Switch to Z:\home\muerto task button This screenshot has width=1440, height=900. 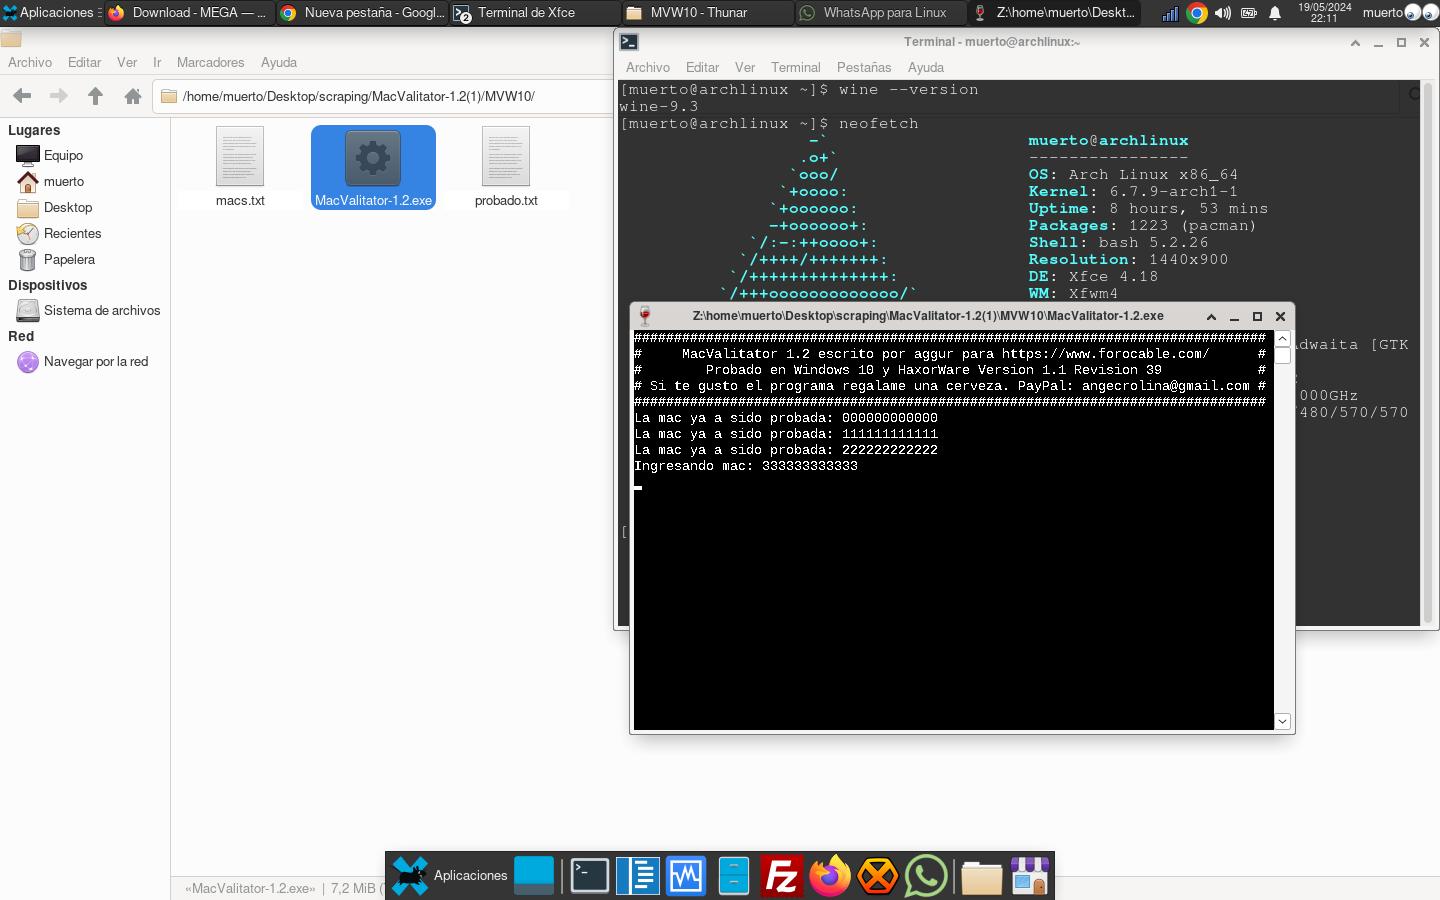pos(1054,13)
